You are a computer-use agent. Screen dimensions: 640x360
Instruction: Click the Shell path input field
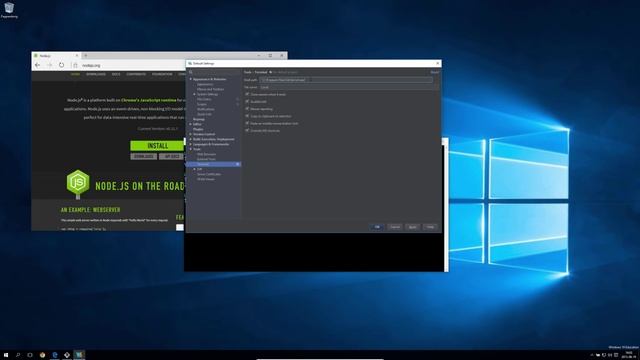[x=346, y=80]
